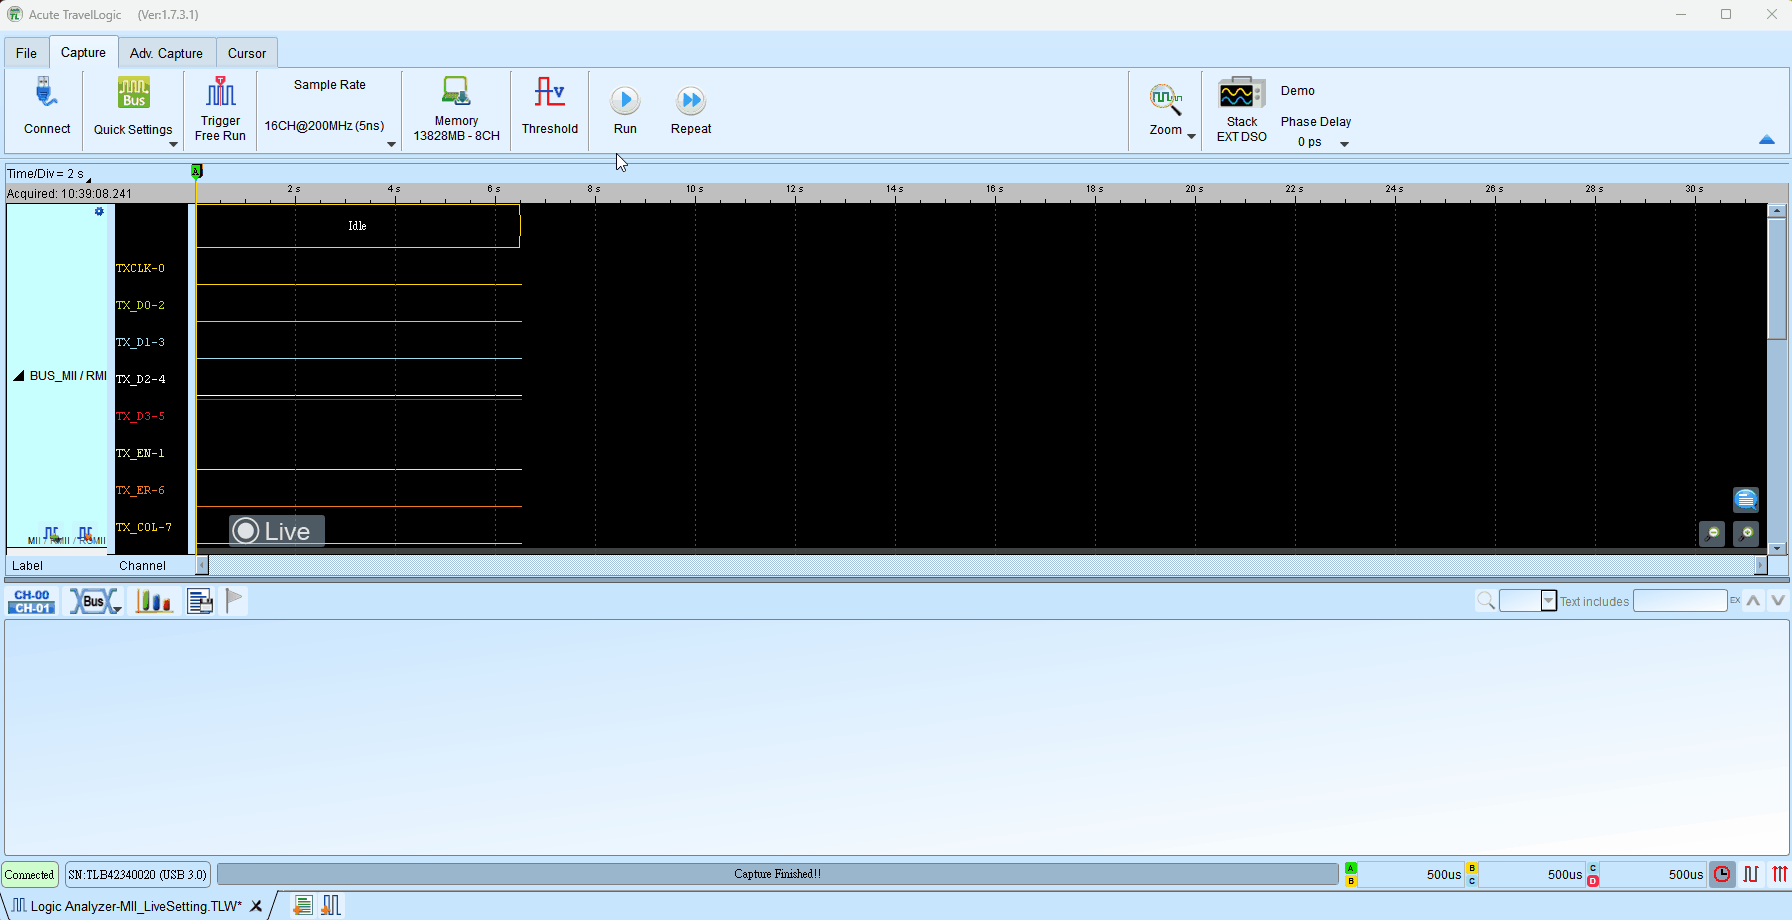Open the Phase Delay dropdown
Image resolution: width=1792 pixels, height=920 pixels.
point(1344,144)
